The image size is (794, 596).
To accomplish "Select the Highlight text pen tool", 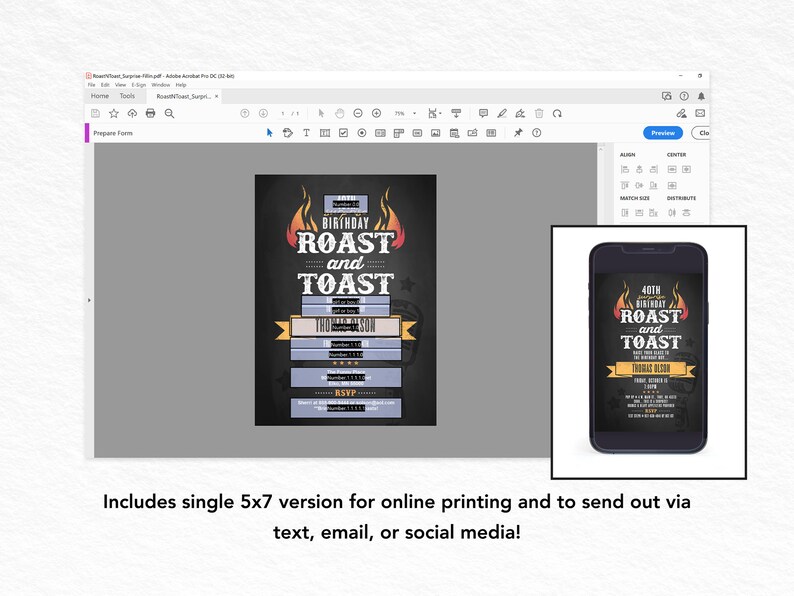I will coord(502,113).
